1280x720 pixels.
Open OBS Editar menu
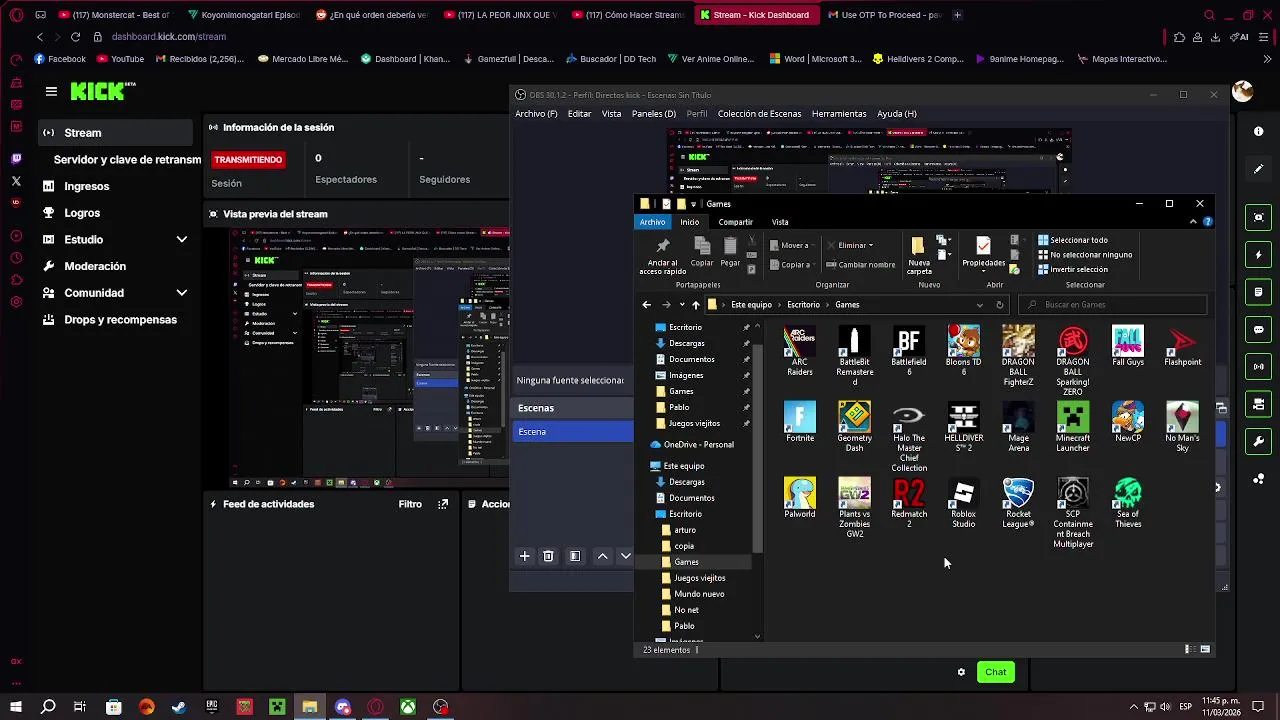point(580,114)
